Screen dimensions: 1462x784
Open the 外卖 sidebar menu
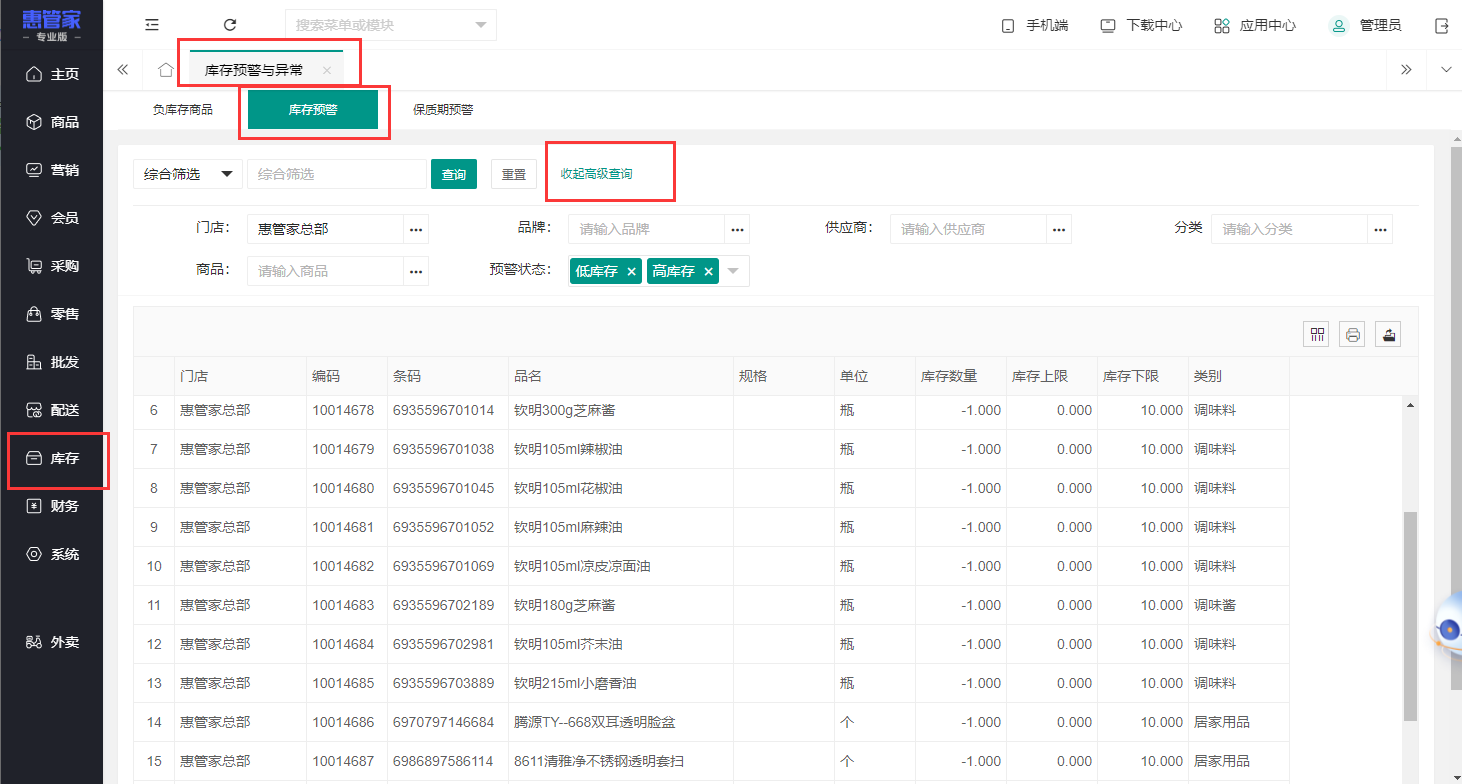[x=52, y=642]
